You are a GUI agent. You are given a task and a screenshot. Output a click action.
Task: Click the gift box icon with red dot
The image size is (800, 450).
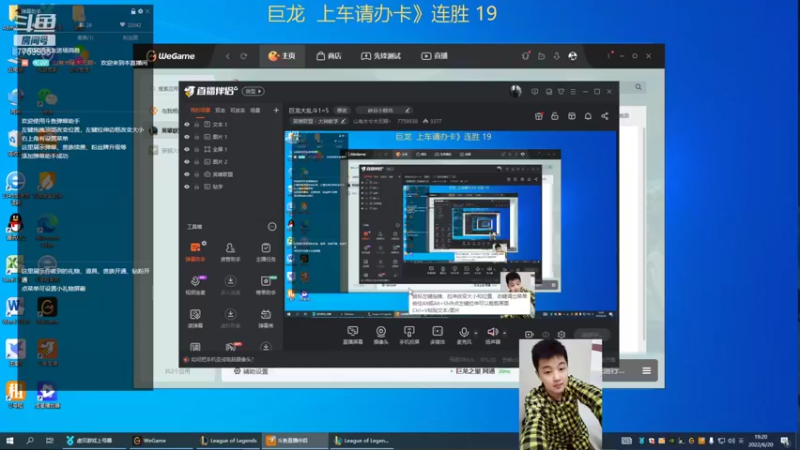point(539,116)
